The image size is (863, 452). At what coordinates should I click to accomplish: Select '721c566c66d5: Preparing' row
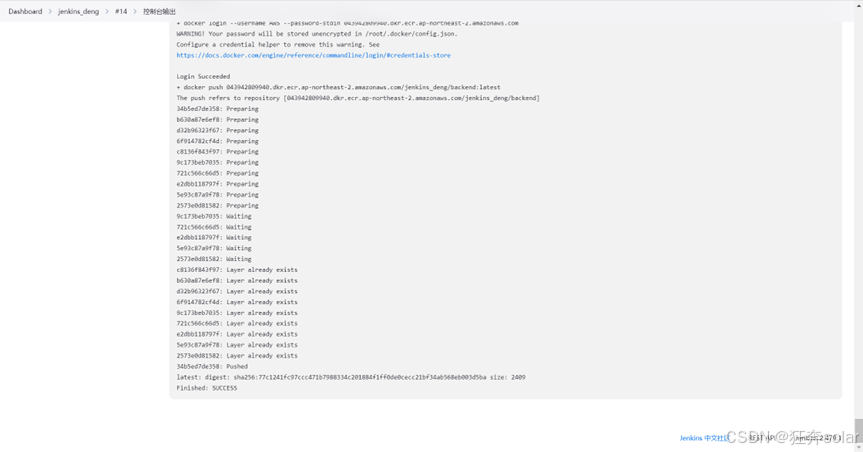[217, 173]
